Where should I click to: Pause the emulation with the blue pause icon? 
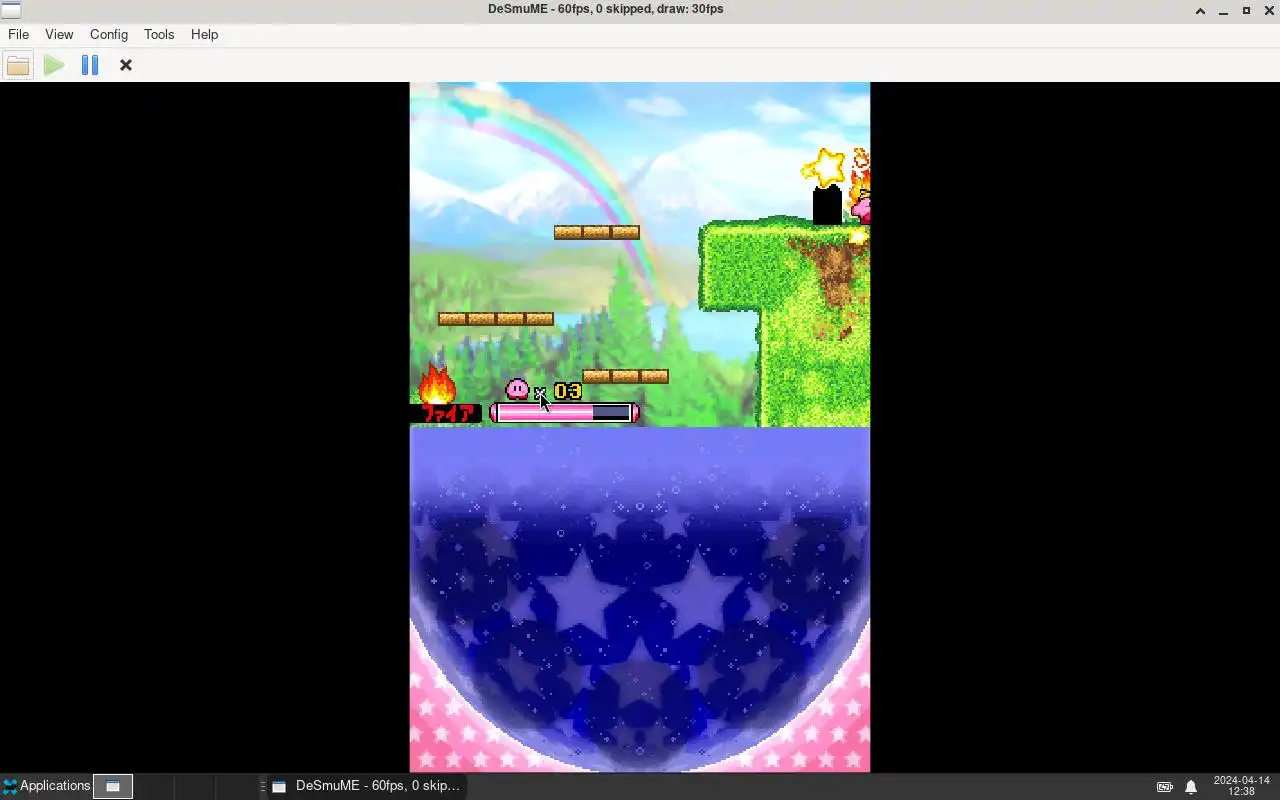[x=90, y=65]
